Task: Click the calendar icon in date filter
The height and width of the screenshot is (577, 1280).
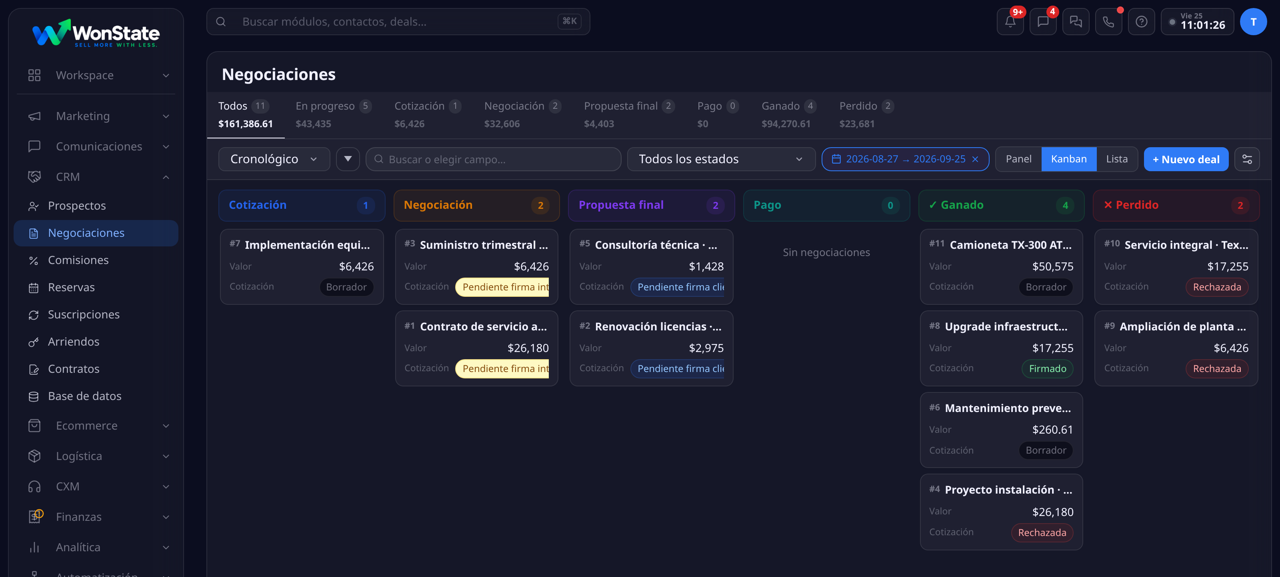Action: coord(836,159)
